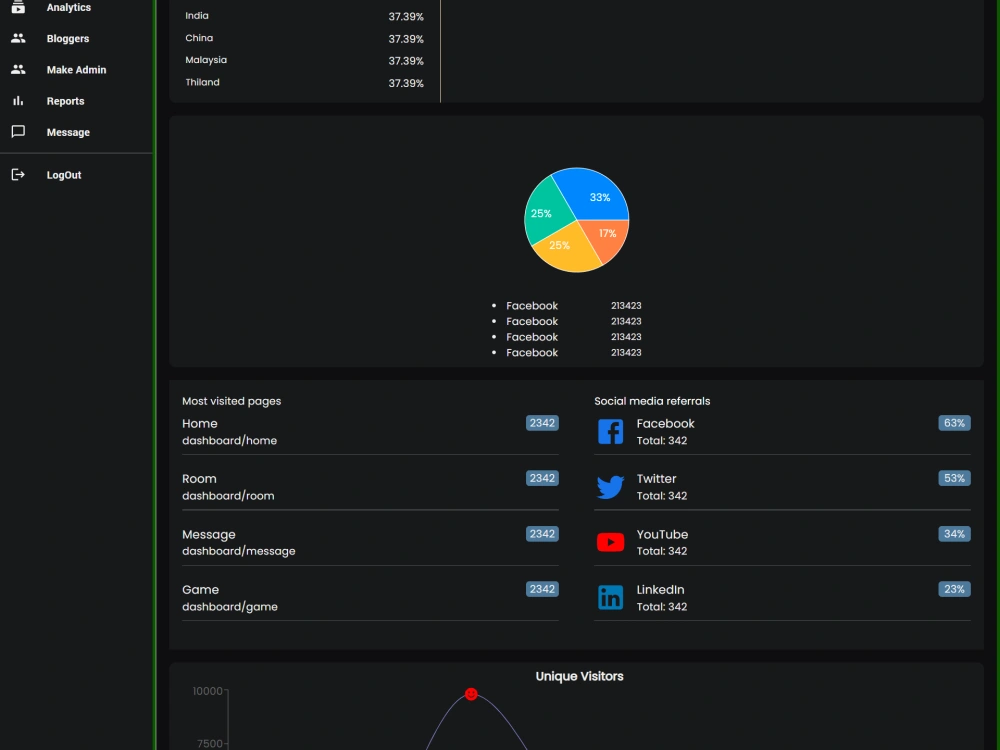Click the LogOut arrow icon
Viewport: 1000px width, 750px height.
(17, 174)
